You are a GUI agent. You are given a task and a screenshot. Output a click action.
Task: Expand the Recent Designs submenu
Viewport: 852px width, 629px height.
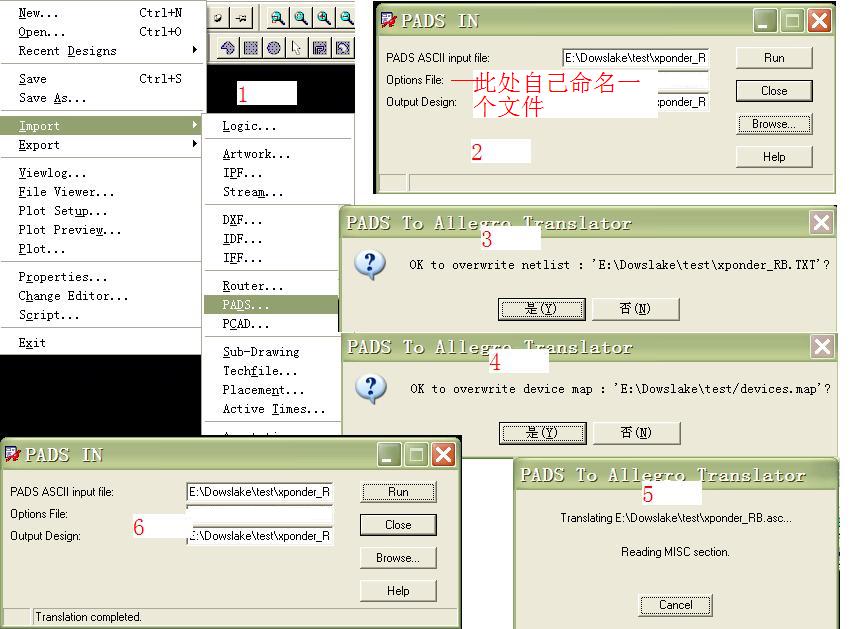102,51
